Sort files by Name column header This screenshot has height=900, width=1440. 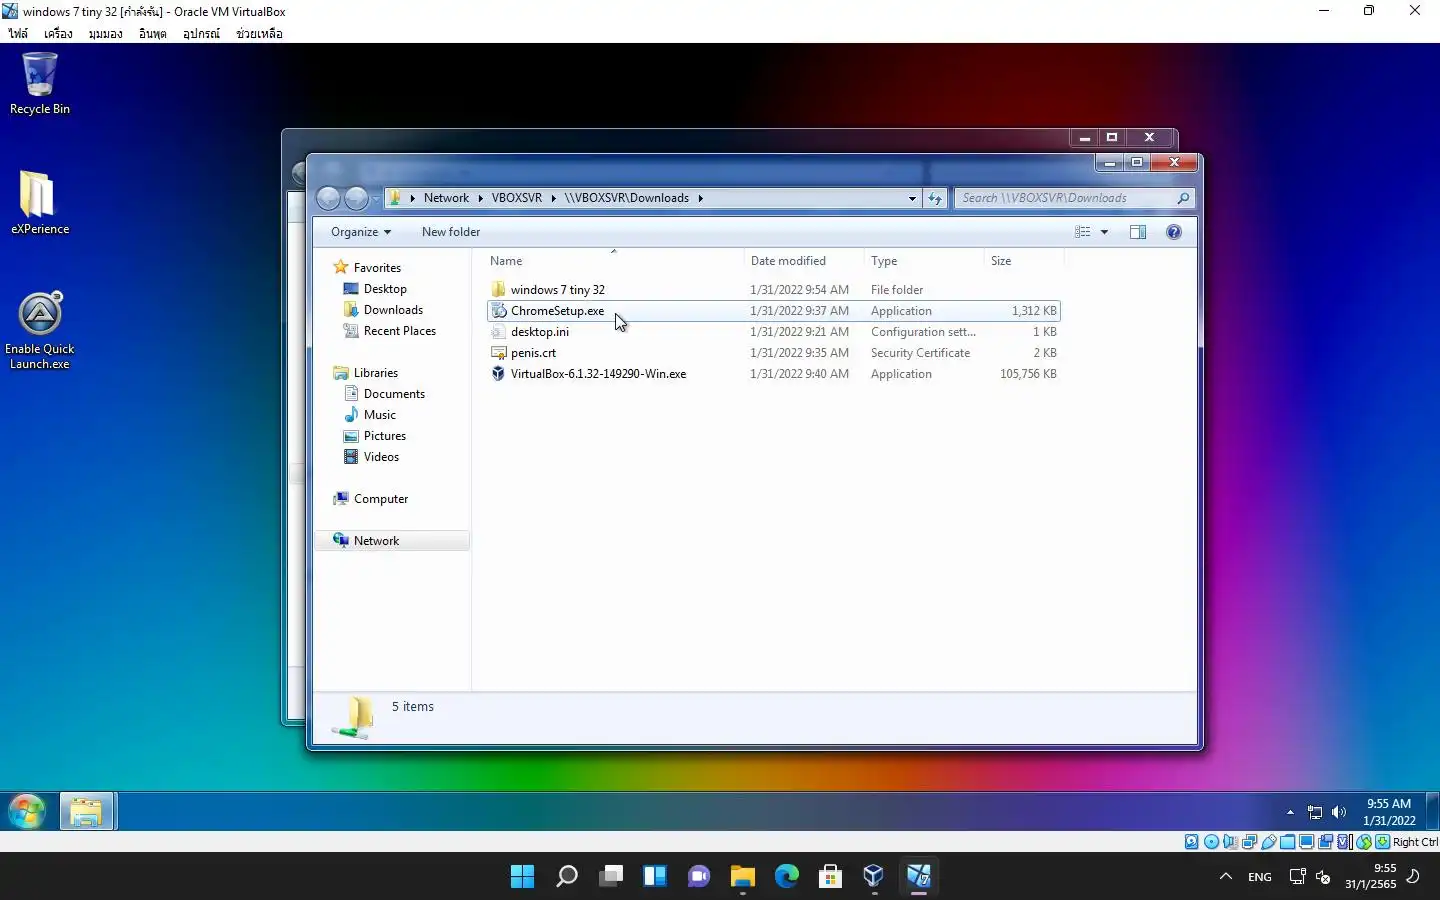point(506,261)
